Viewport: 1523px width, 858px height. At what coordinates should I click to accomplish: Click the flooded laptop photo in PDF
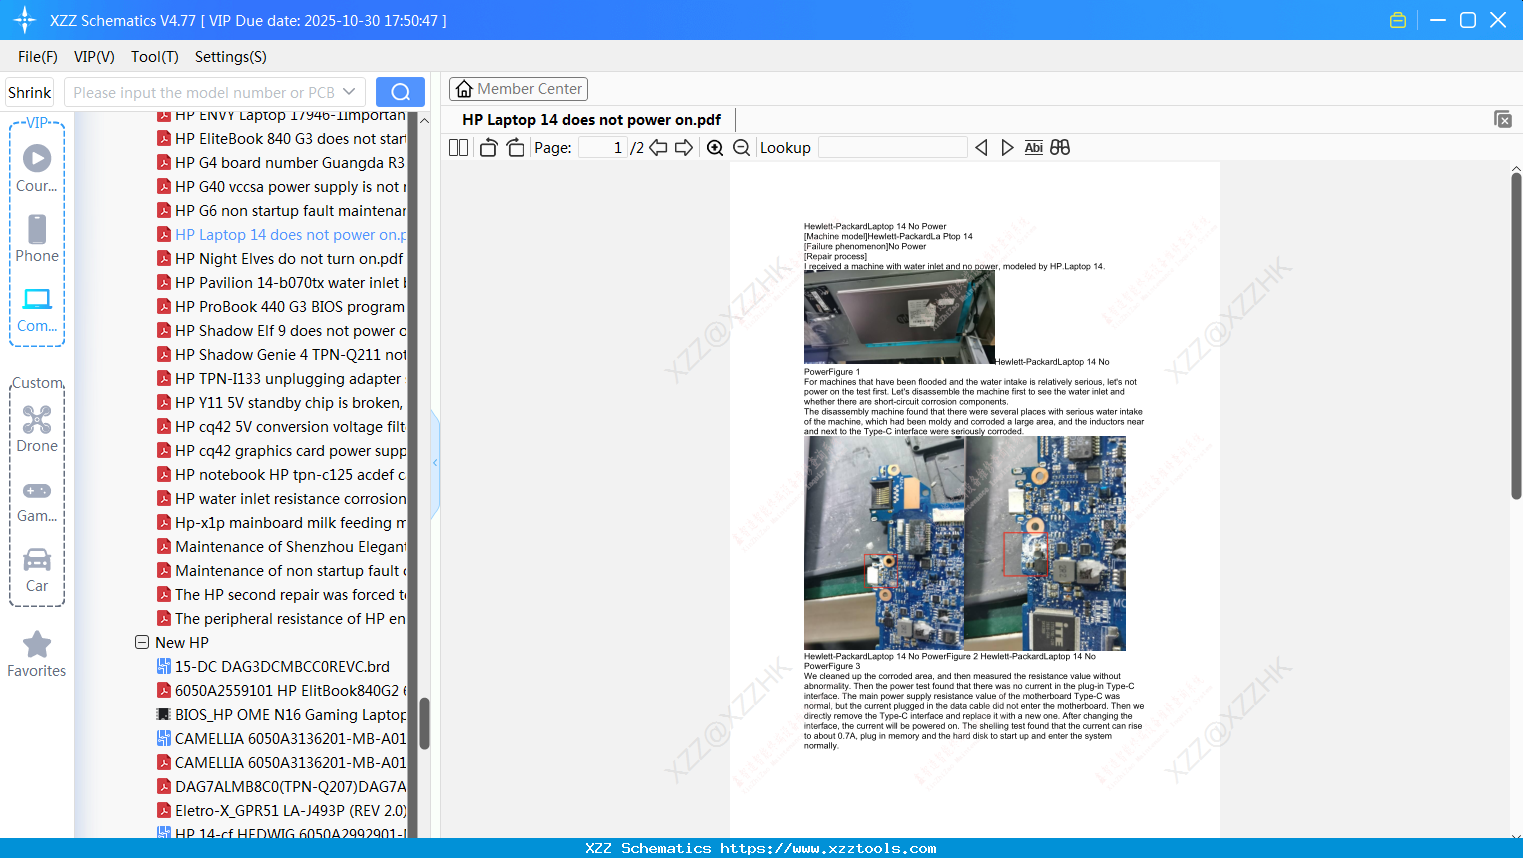tap(899, 317)
